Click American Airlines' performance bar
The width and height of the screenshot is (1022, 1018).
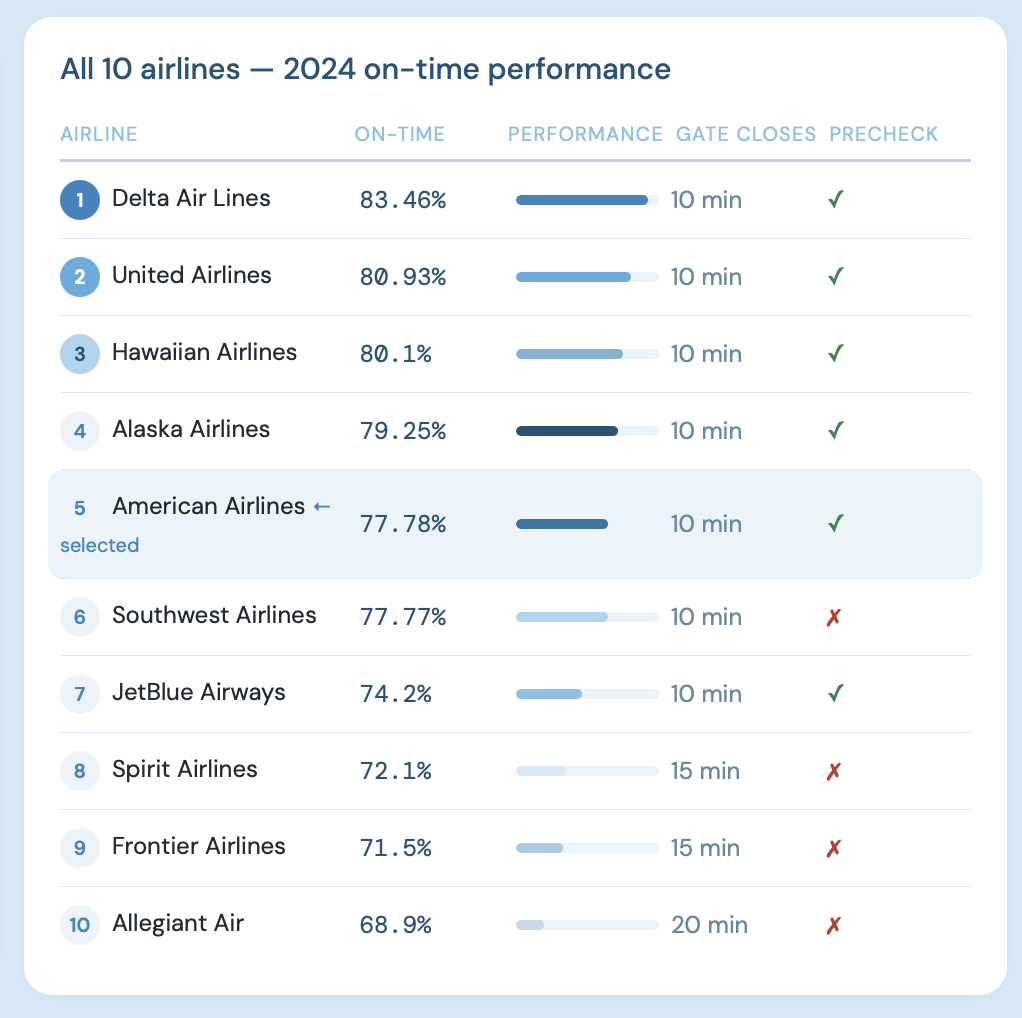click(x=562, y=524)
